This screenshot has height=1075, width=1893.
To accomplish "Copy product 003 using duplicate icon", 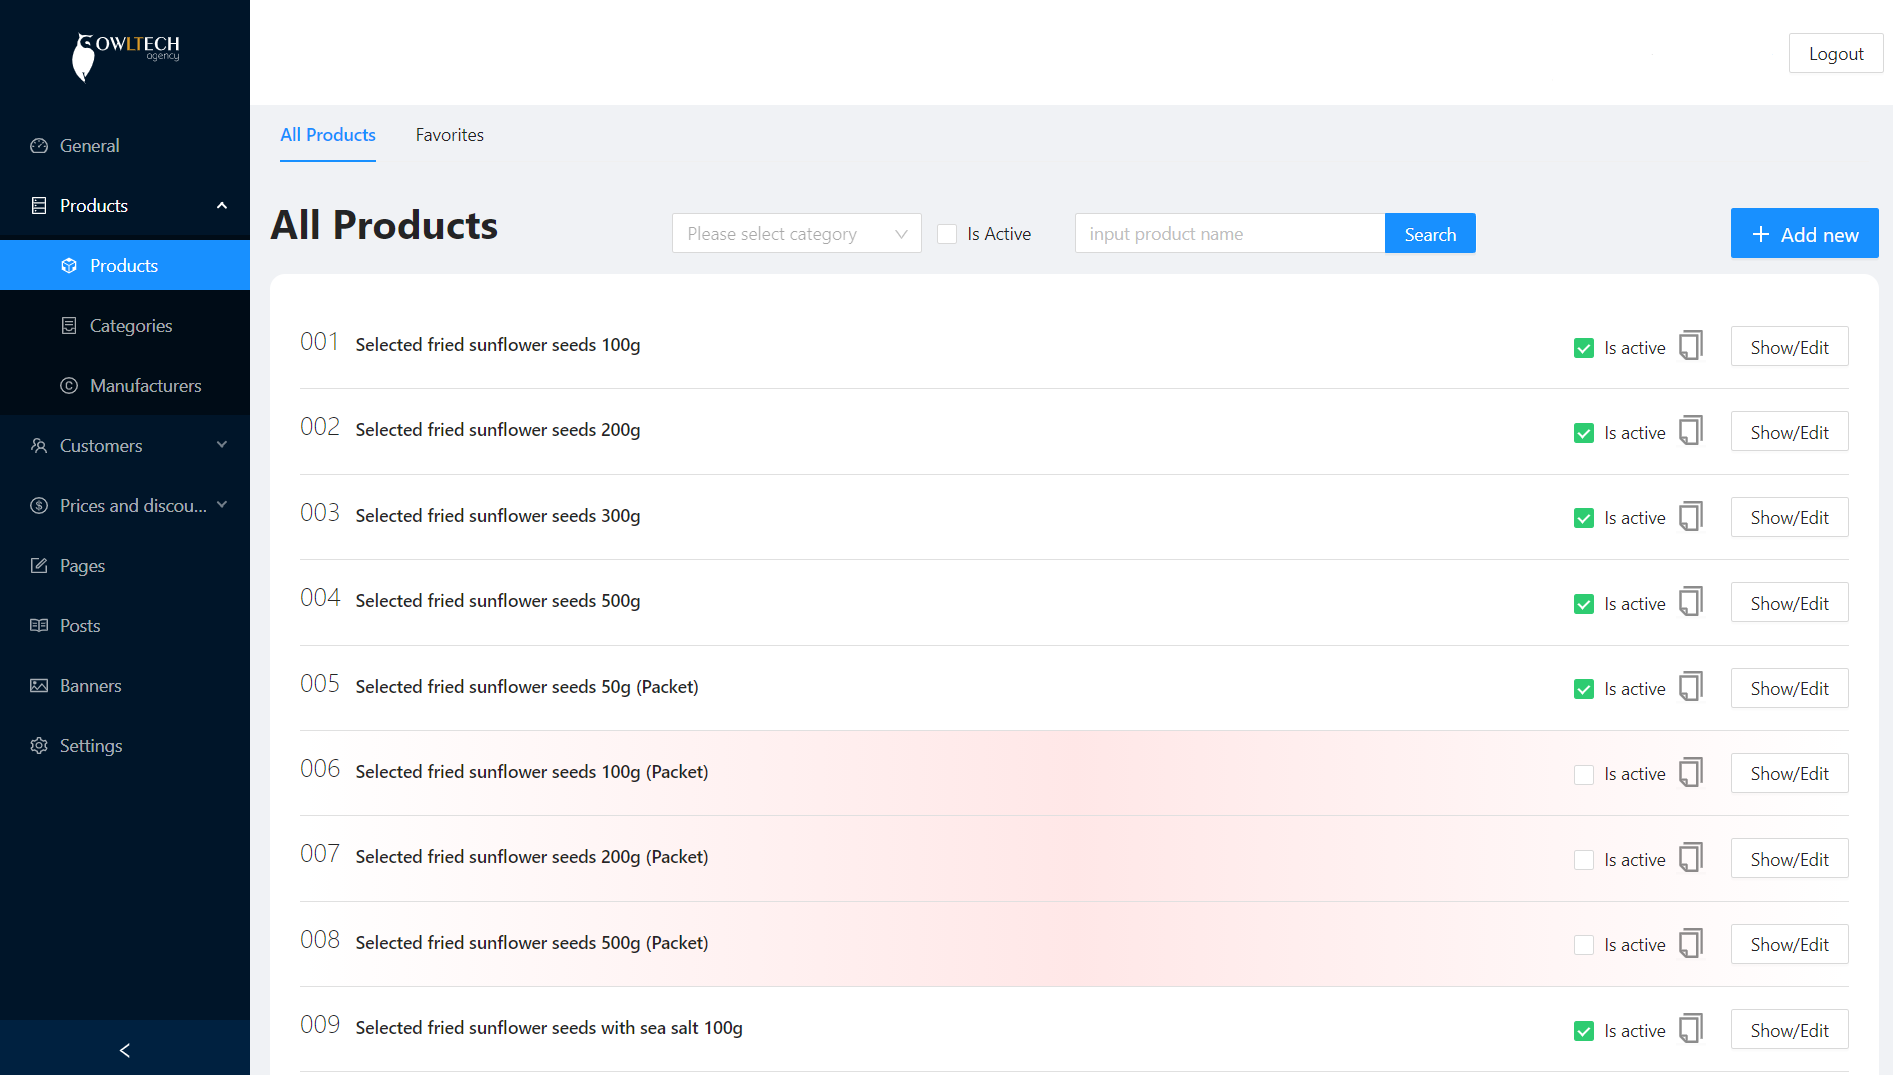I will click(1691, 517).
